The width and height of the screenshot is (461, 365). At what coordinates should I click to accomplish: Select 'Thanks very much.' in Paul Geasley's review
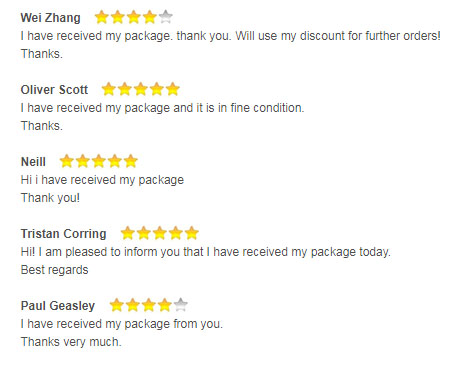pos(71,342)
